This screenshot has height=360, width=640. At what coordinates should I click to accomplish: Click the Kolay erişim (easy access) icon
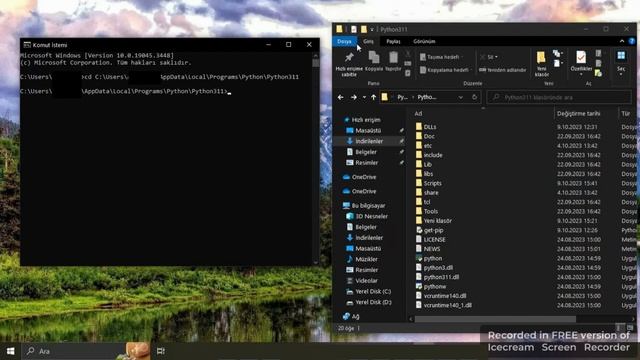558,63
